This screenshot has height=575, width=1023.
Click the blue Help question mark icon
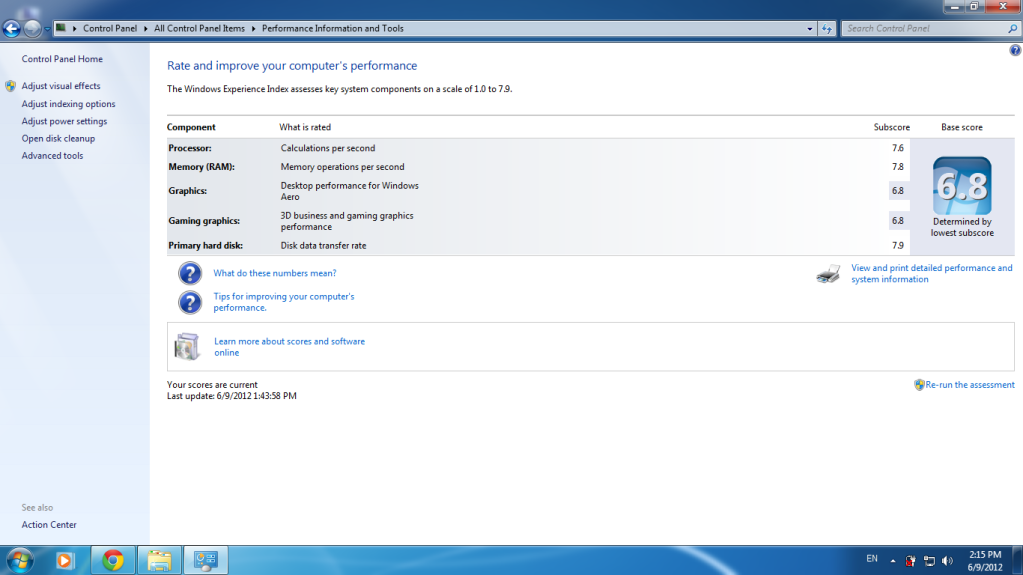(1015, 50)
